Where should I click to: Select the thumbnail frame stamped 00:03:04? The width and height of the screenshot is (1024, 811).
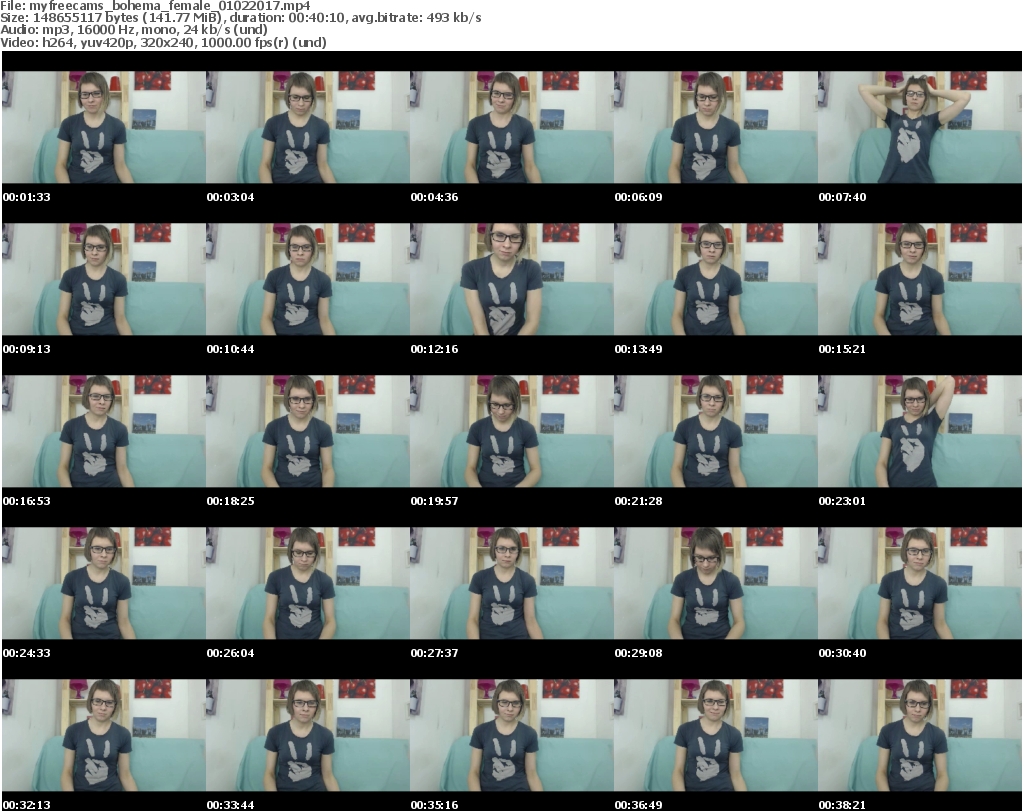(308, 127)
